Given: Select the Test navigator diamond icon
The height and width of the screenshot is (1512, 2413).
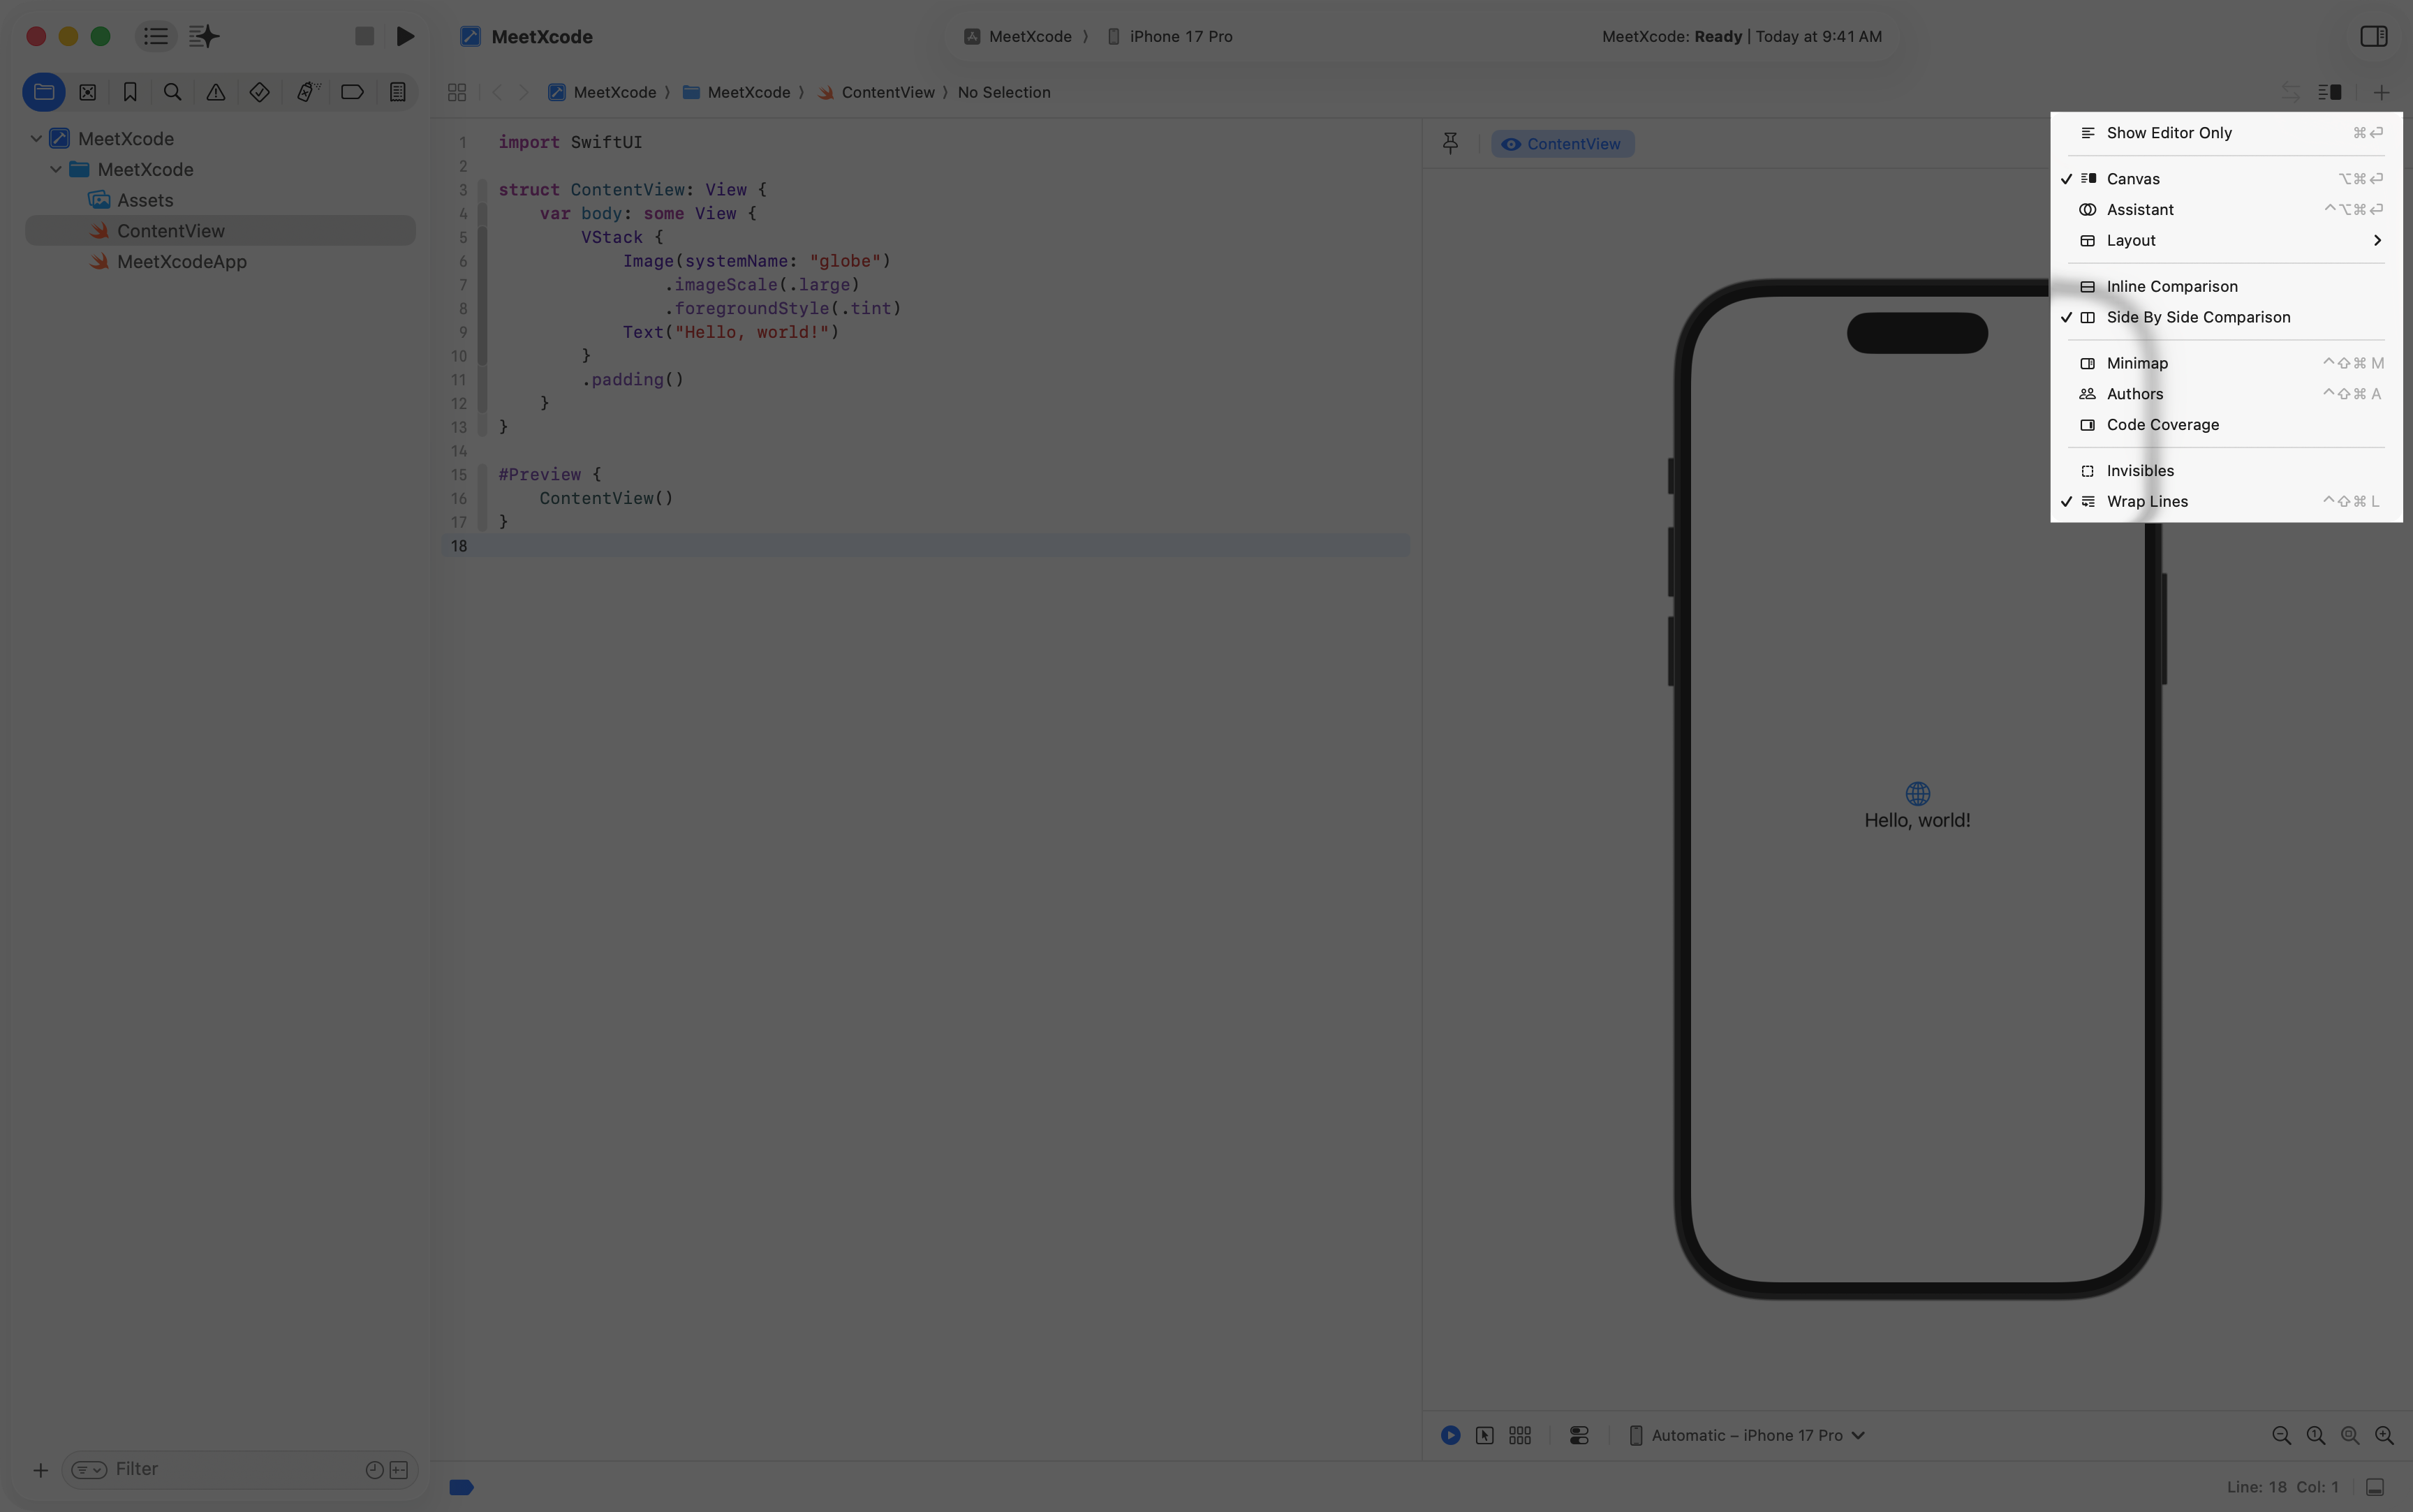Looking at the screenshot, I should click(x=259, y=92).
